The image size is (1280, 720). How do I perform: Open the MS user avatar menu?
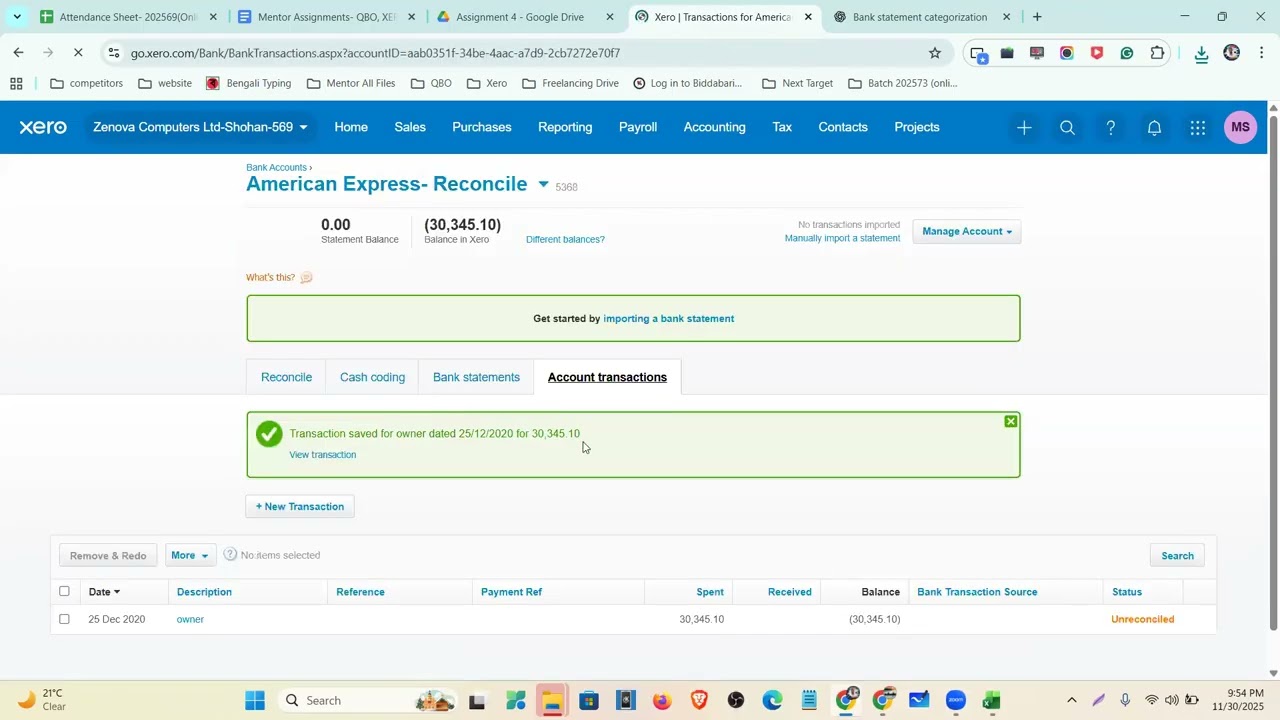click(1241, 127)
